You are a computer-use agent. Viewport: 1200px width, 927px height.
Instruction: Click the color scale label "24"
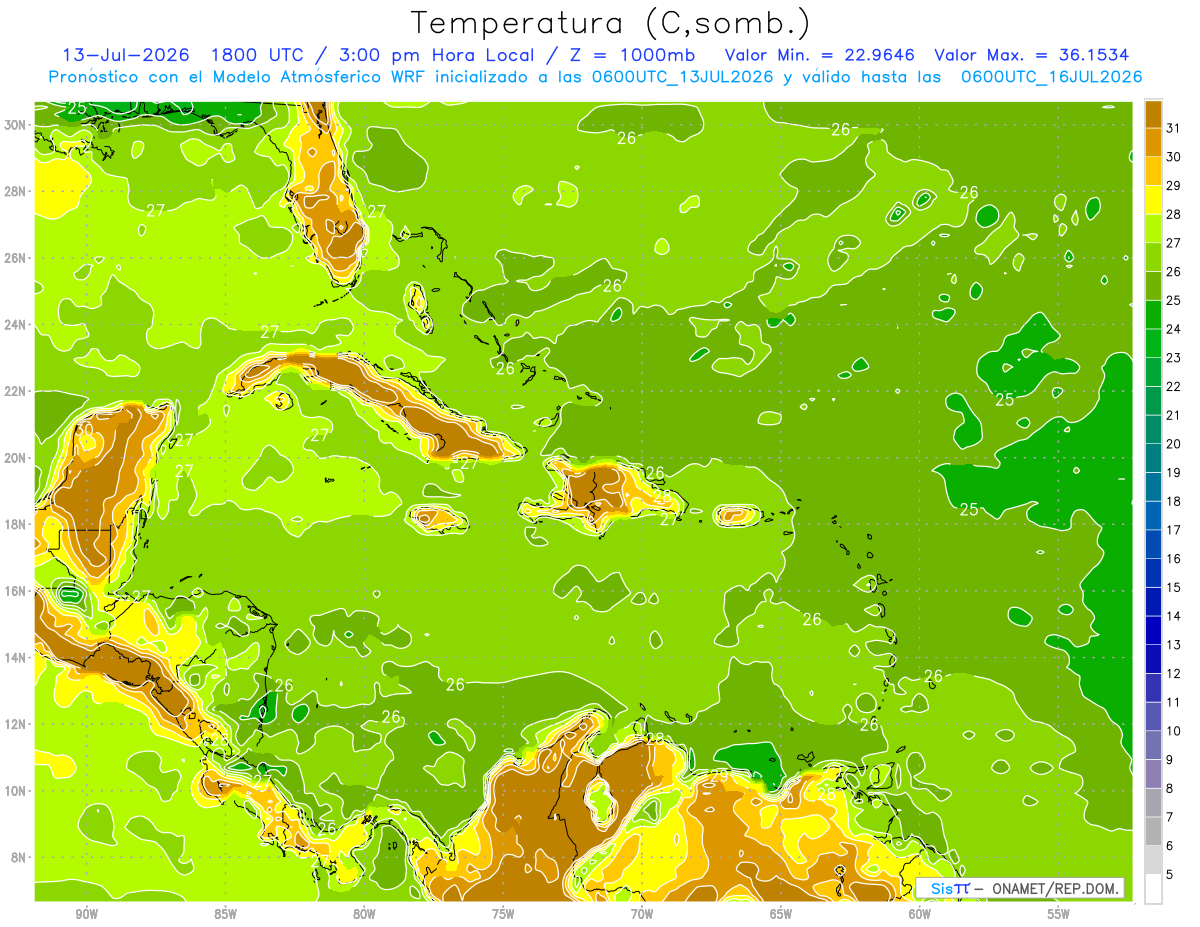click(1174, 329)
